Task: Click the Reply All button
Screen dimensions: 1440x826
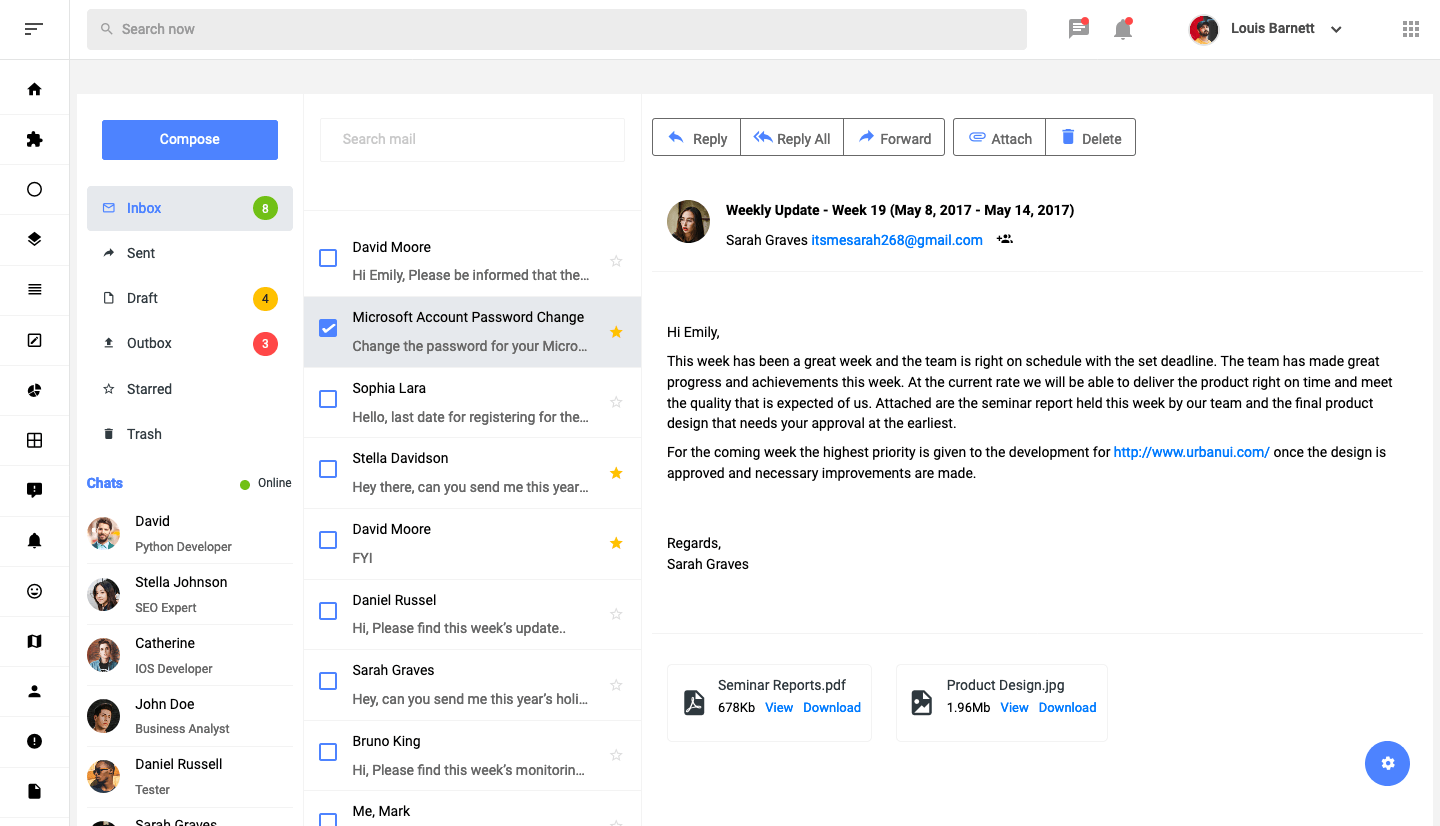Action: tap(792, 138)
